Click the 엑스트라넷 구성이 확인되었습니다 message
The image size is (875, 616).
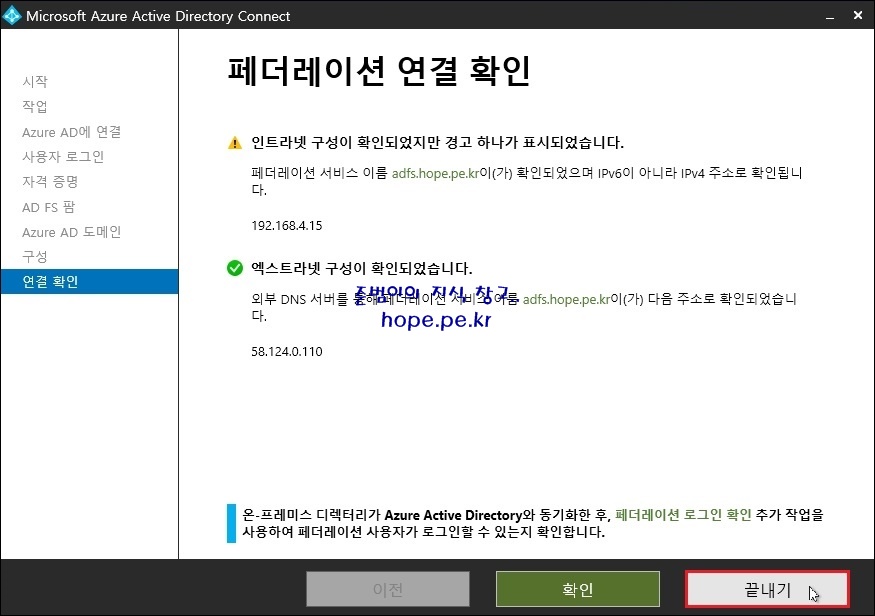click(x=362, y=268)
